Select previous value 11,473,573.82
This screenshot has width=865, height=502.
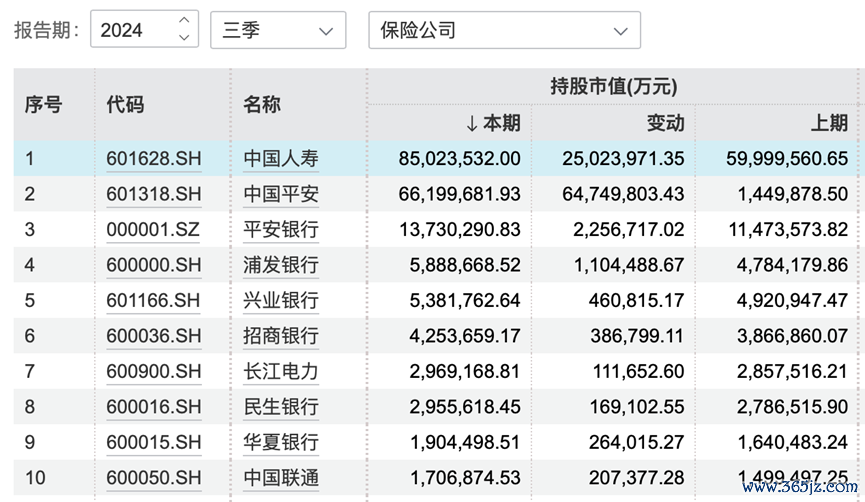[x=788, y=229]
